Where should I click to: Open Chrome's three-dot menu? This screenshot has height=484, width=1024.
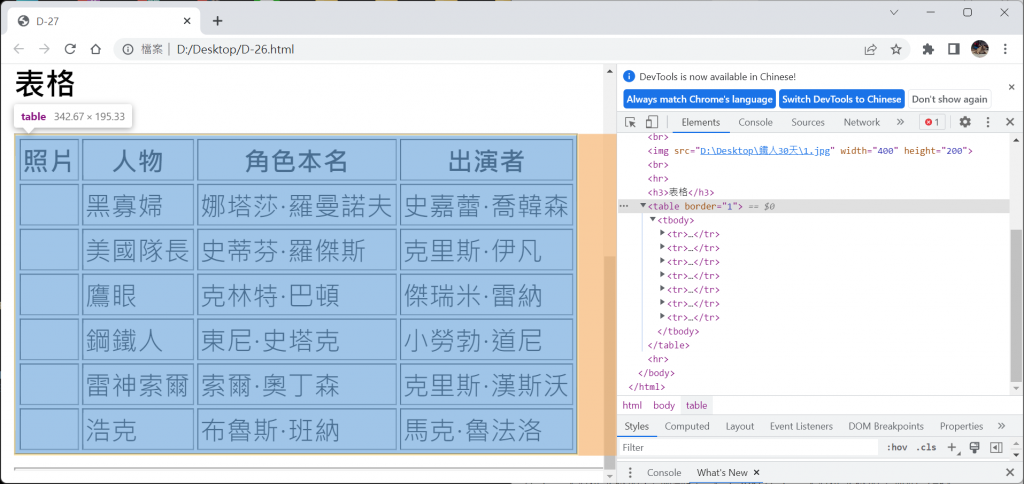coord(1005,49)
